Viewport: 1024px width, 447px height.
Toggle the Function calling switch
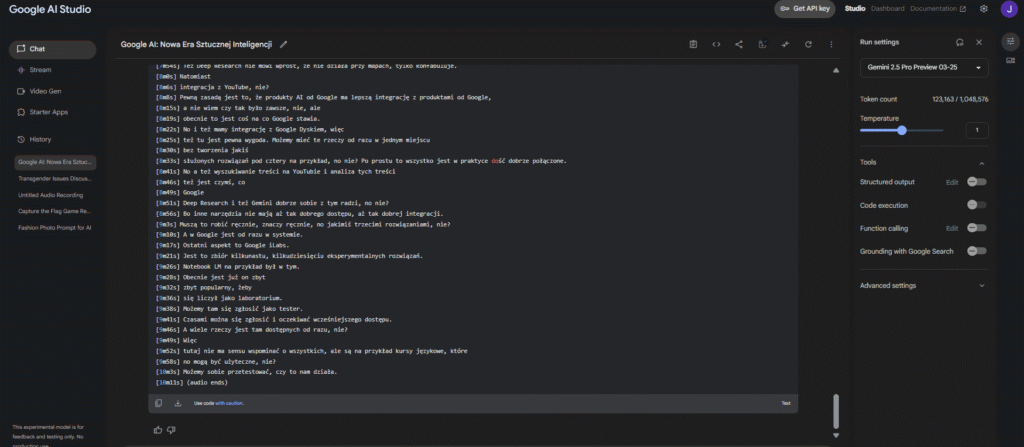(x=976, y=228)
